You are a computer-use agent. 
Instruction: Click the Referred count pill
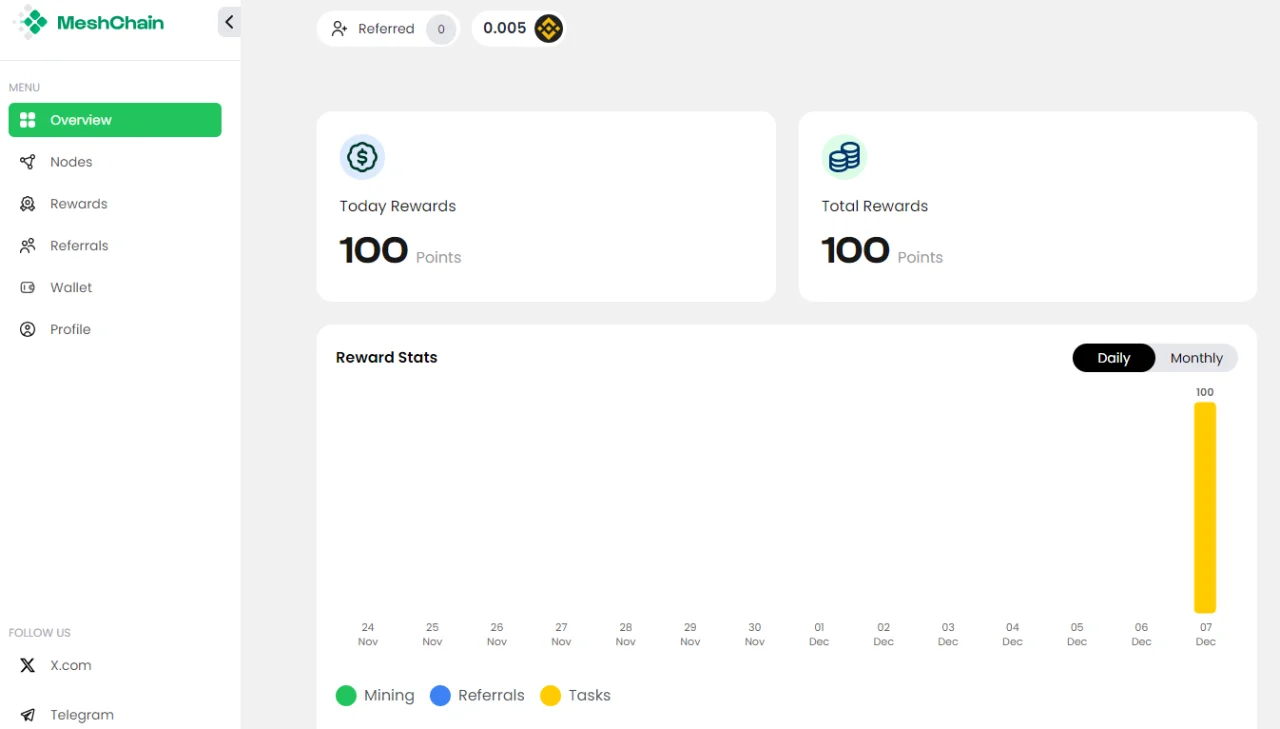click(388, 29)
